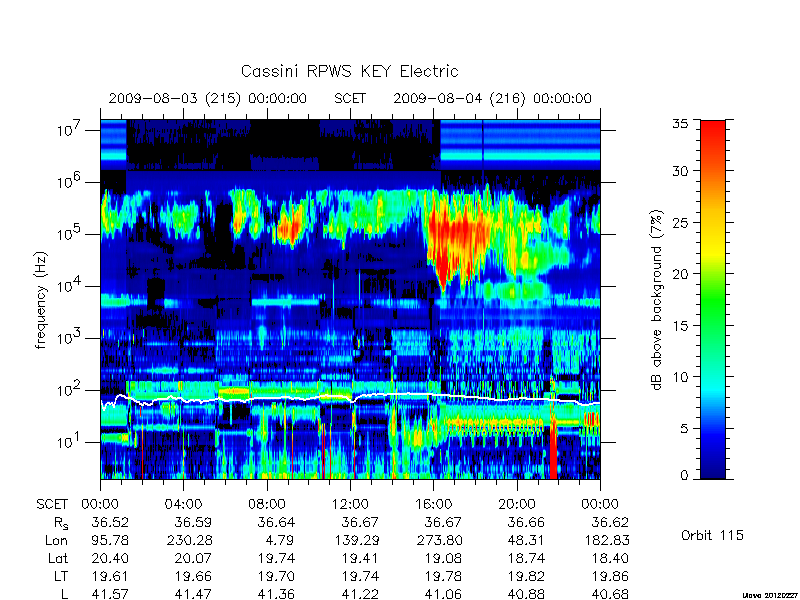This screenshot has width=800, height=600.
Task: Click the L value 41.22
Action: coord(360,594)
